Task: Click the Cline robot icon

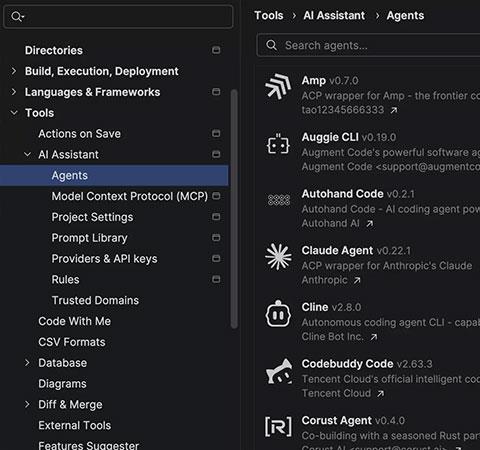Action: (x=278, y=314)
